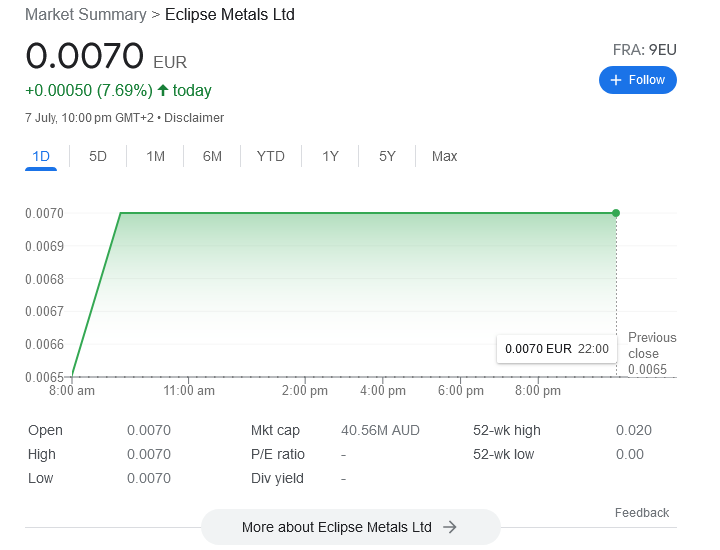Open the Disclaimer link

[x=194, y=118]
